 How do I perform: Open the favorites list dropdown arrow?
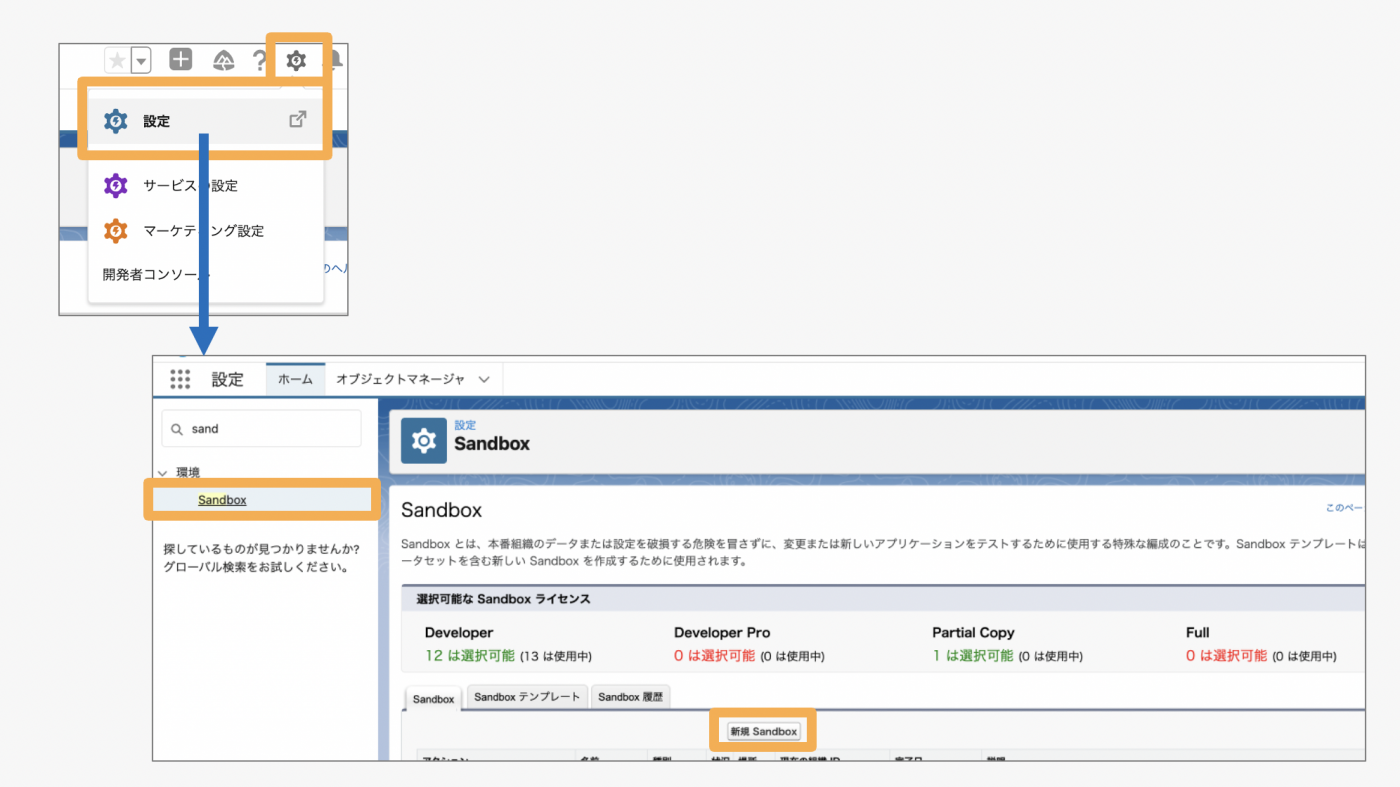click(x=141, y=61)
